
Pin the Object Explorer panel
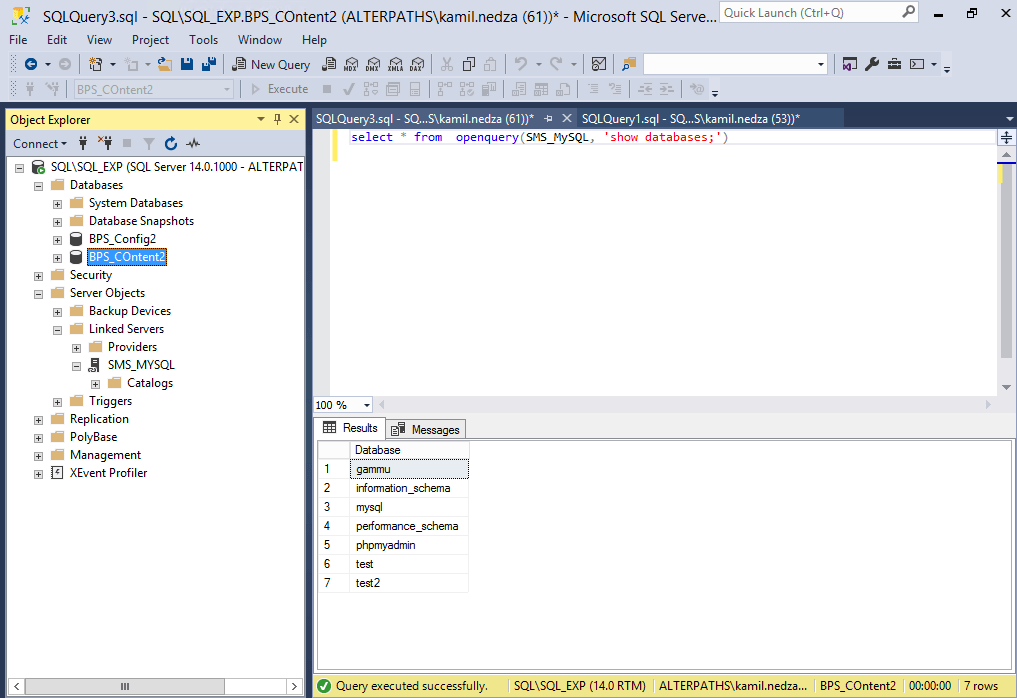[x=276, y=119]
